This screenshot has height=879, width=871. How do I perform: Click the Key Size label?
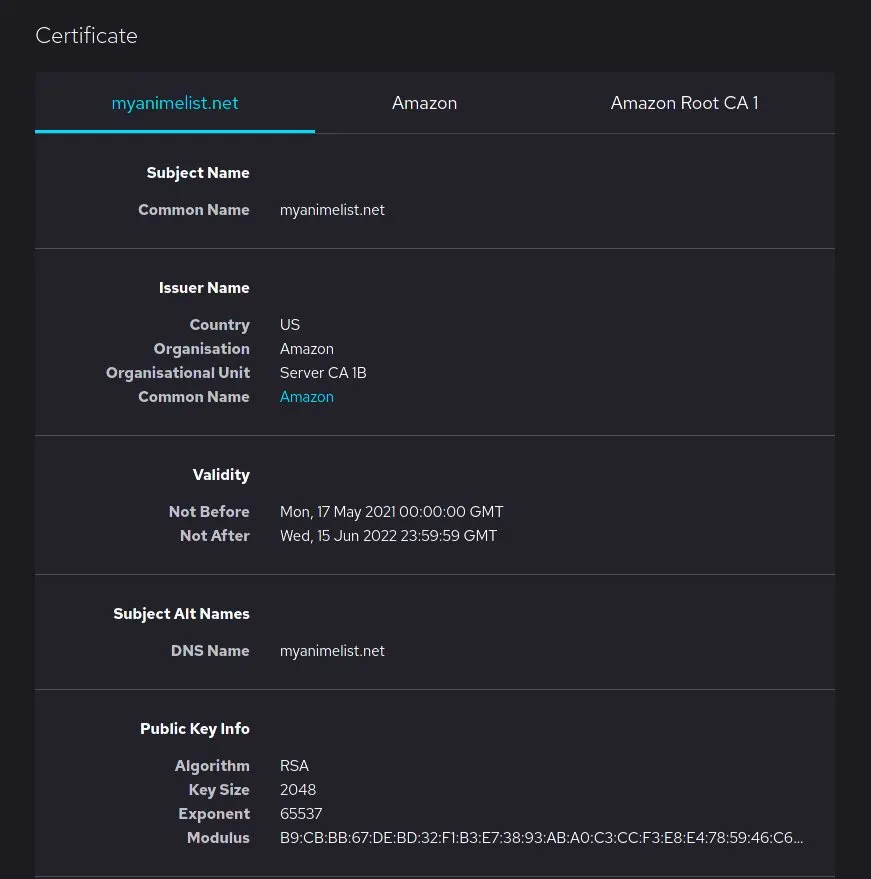(219, 790)
